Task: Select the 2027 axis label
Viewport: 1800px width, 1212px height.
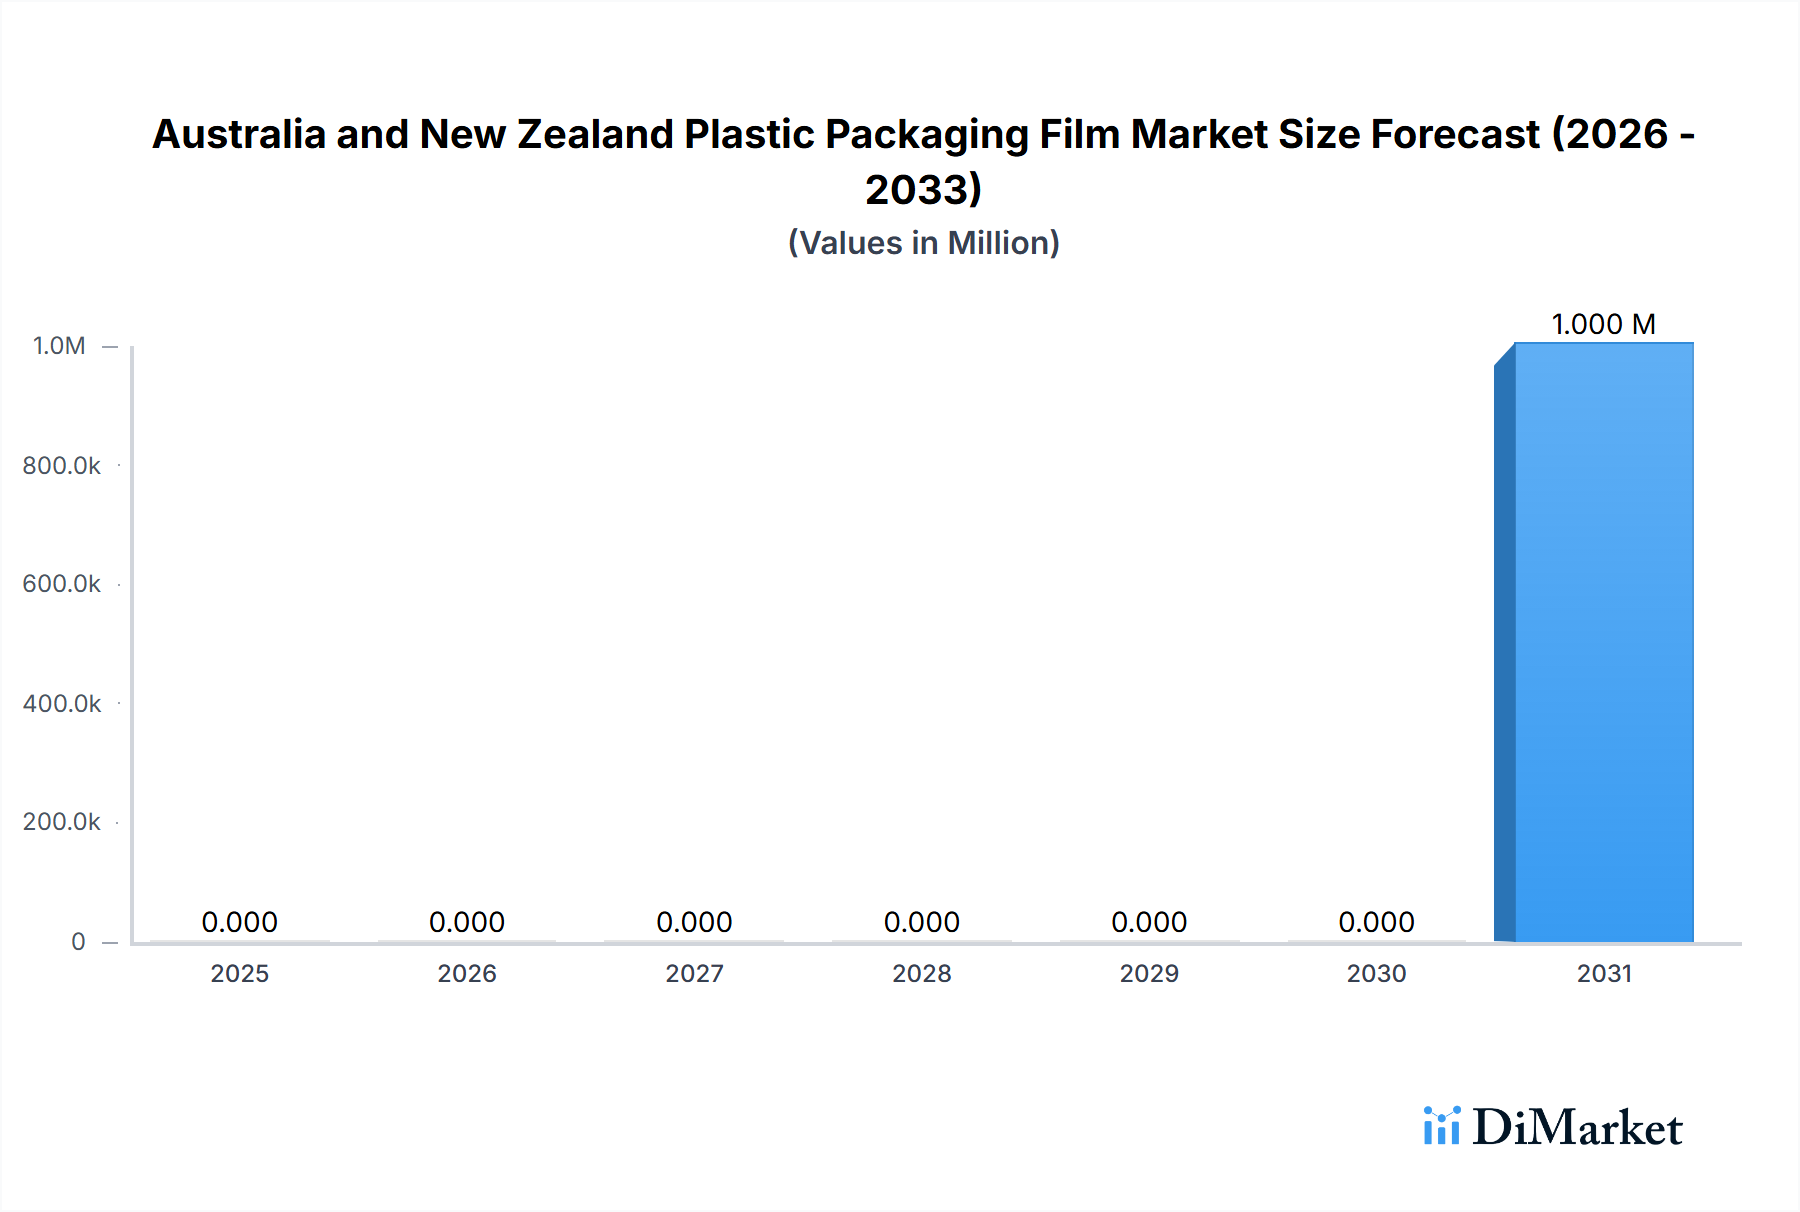Action: [x=695, y=973]
